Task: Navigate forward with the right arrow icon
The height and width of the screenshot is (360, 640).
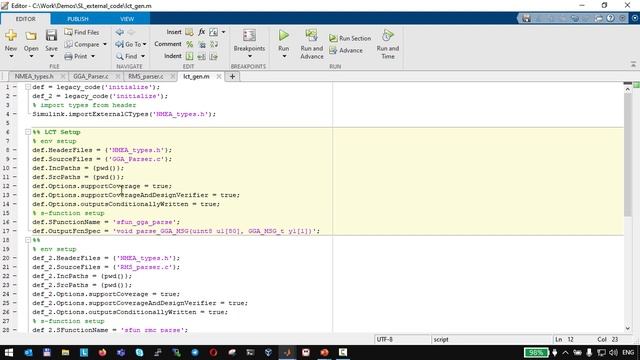Action: point(131,32)
